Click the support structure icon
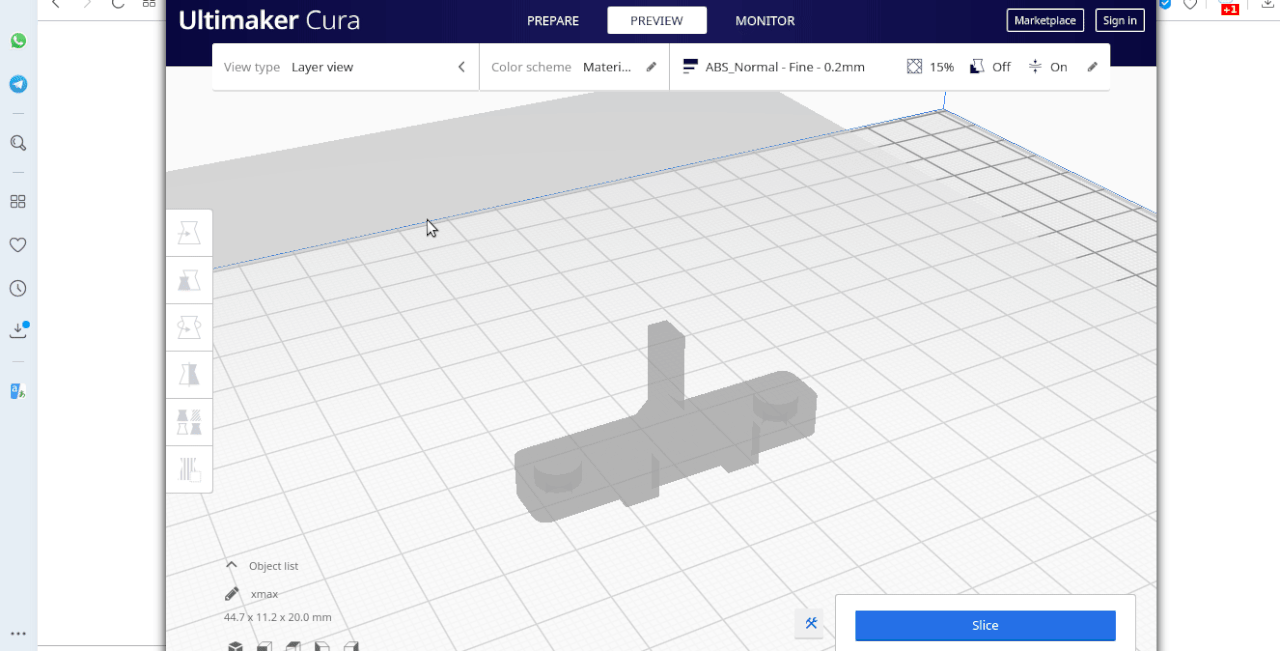The height and width of the screenshot is (651, 1280). coord(977,67)
